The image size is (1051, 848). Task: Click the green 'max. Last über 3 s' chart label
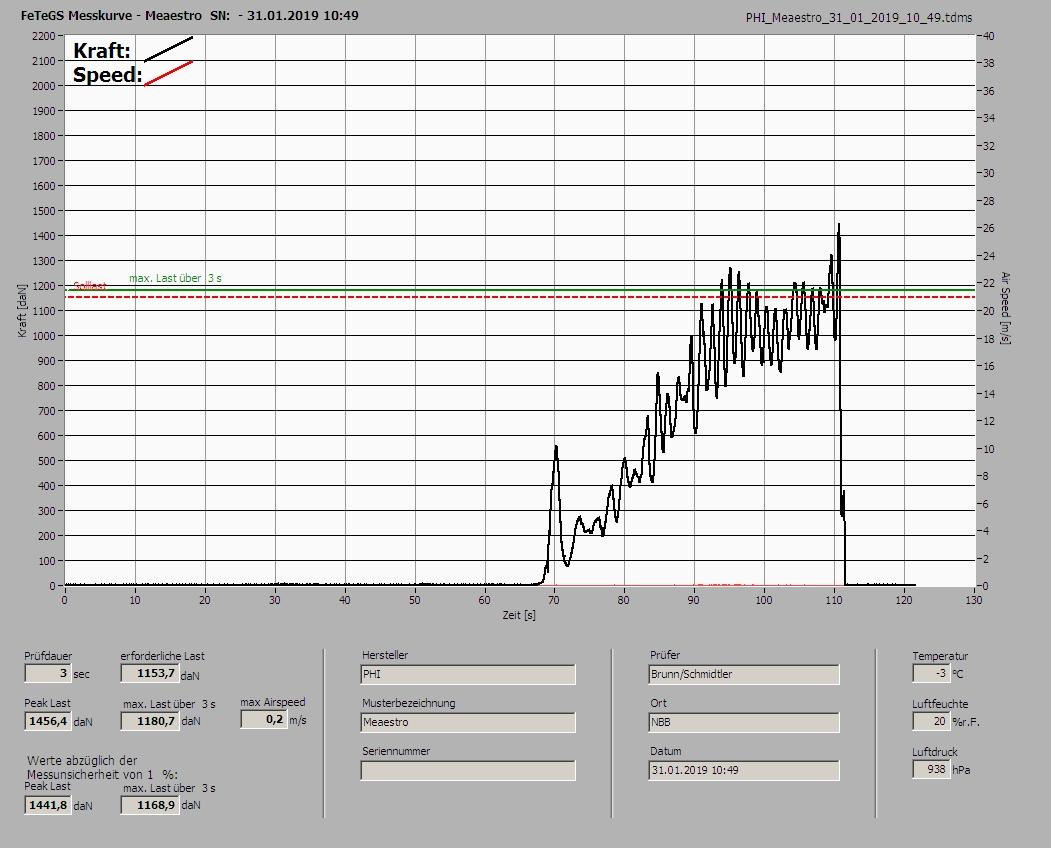click(x=175, y=278)
